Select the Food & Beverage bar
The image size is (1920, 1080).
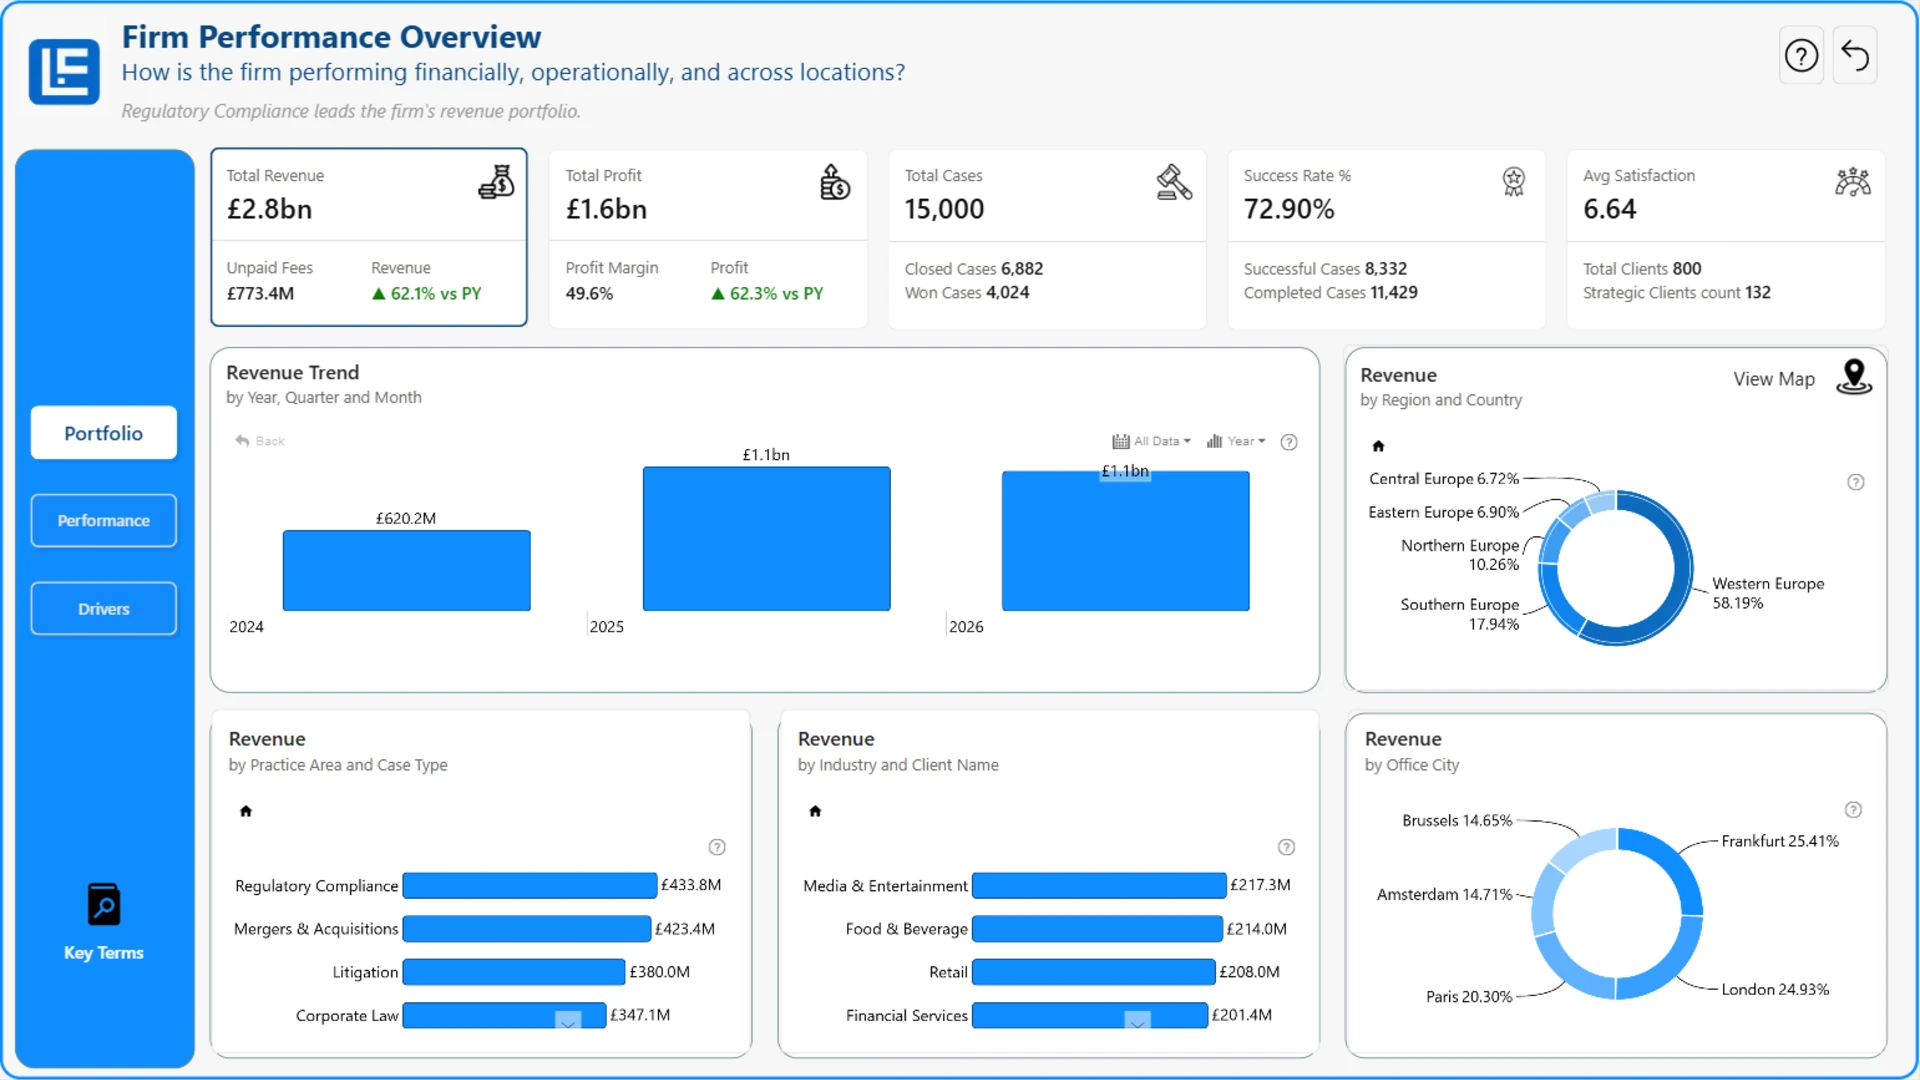[x=1097, y=929]
